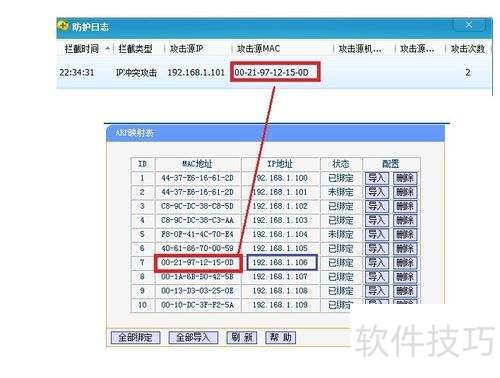
Task: Select attack source IP 192.168.1.101 in log
Action: point(196,72)
